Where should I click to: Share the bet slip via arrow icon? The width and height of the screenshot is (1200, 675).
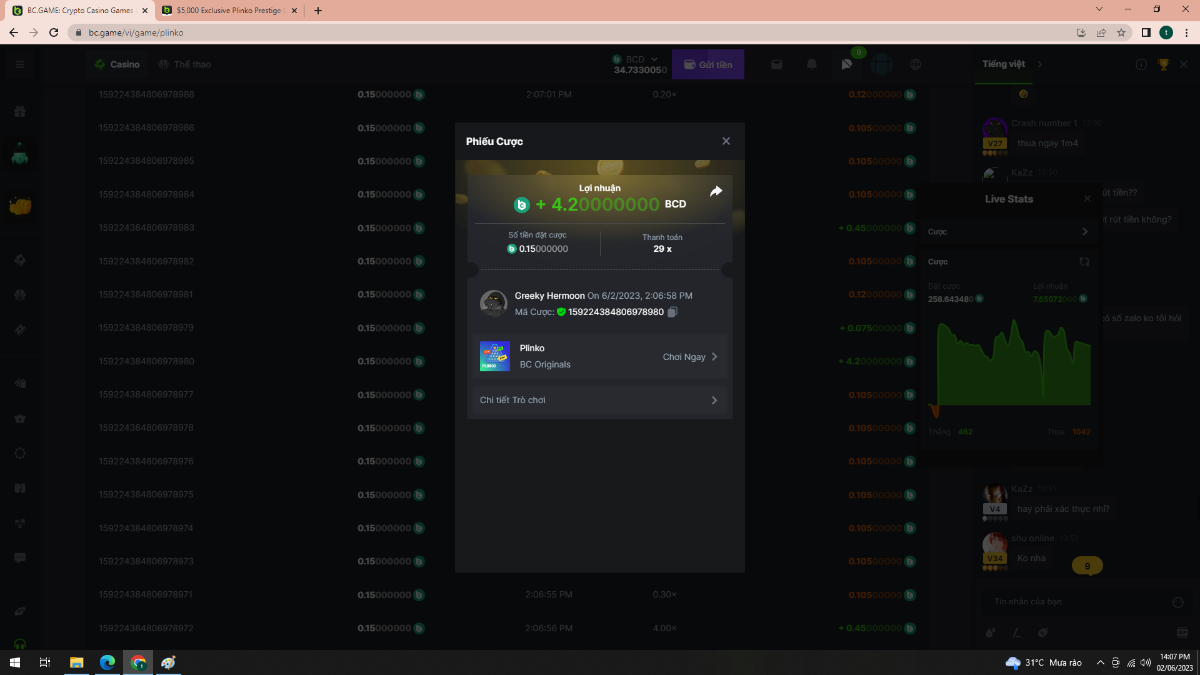coord(716,191)
